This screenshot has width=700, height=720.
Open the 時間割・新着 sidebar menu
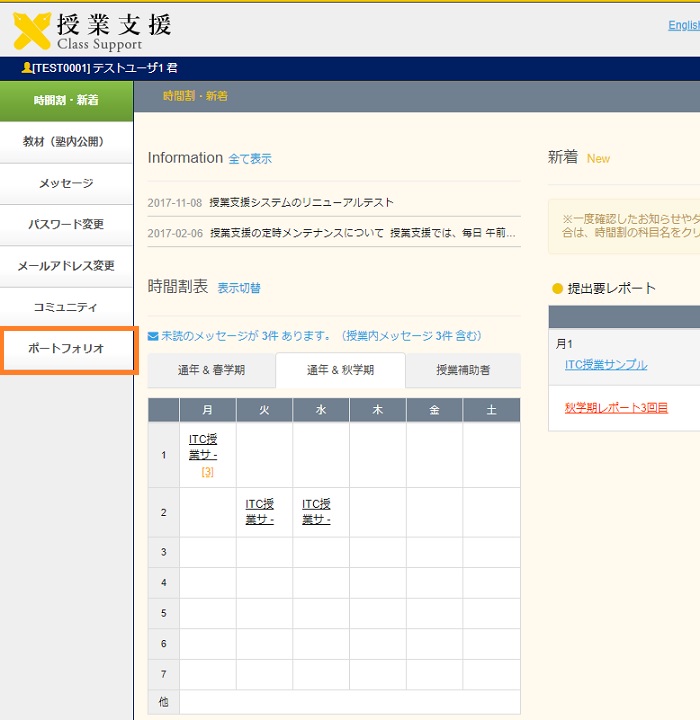[x=66, y=100]
